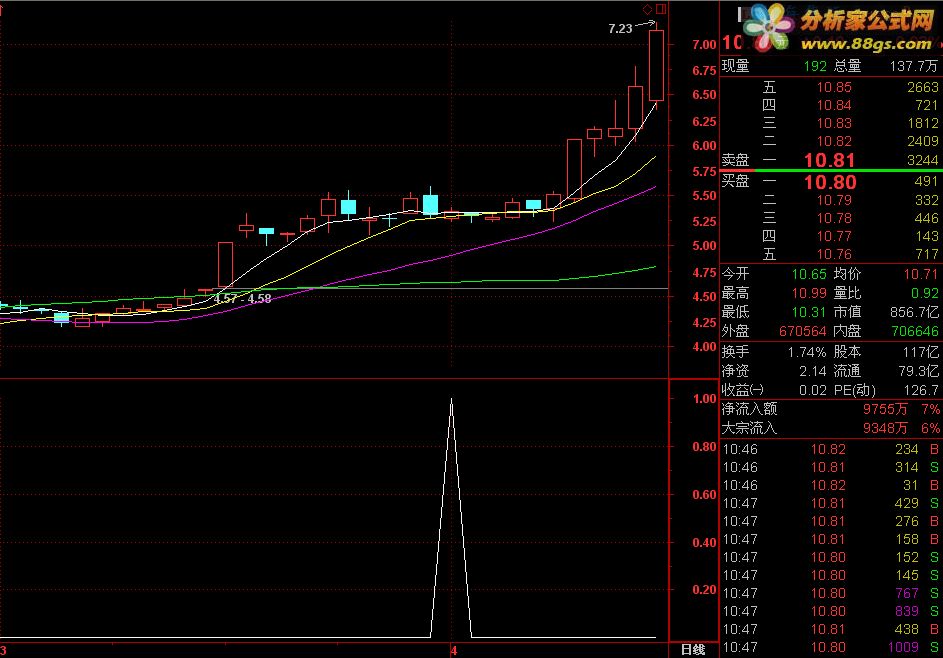943x658 pixels.
Task: Click the 市值 value 856.7亿
Action: (x=914, y=312)
